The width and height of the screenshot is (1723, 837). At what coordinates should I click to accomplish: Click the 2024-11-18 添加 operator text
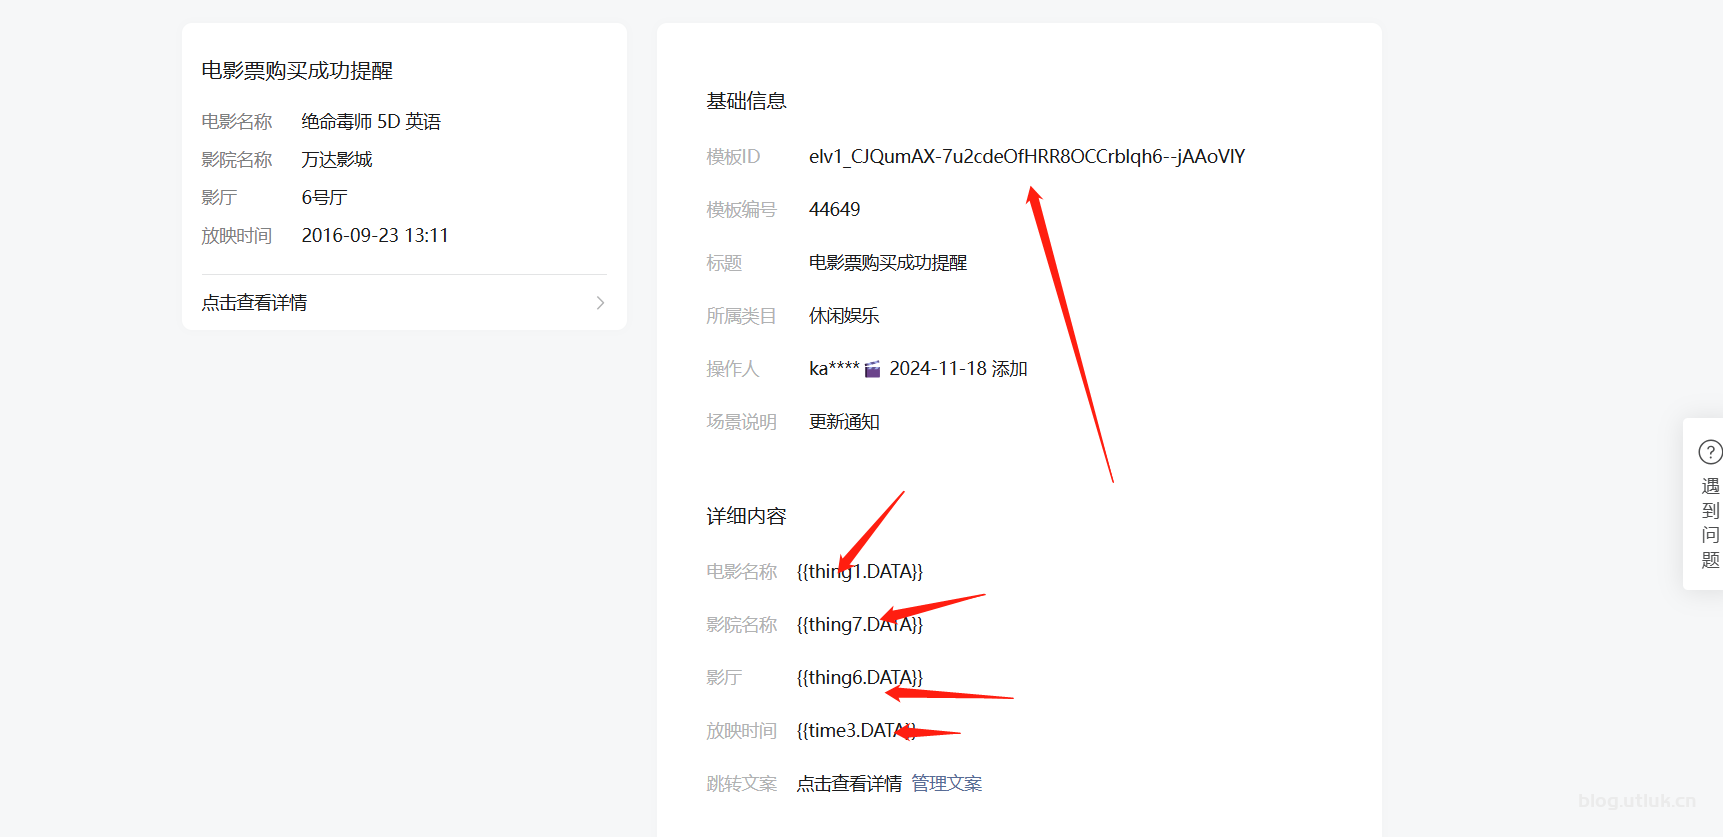click(x=958, y=369)
